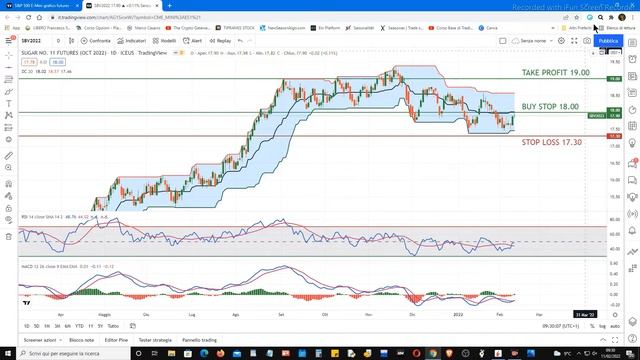The image size is (640, 360).
Task: Toggle the auto scale option
Action: click(x=615, y=326)
